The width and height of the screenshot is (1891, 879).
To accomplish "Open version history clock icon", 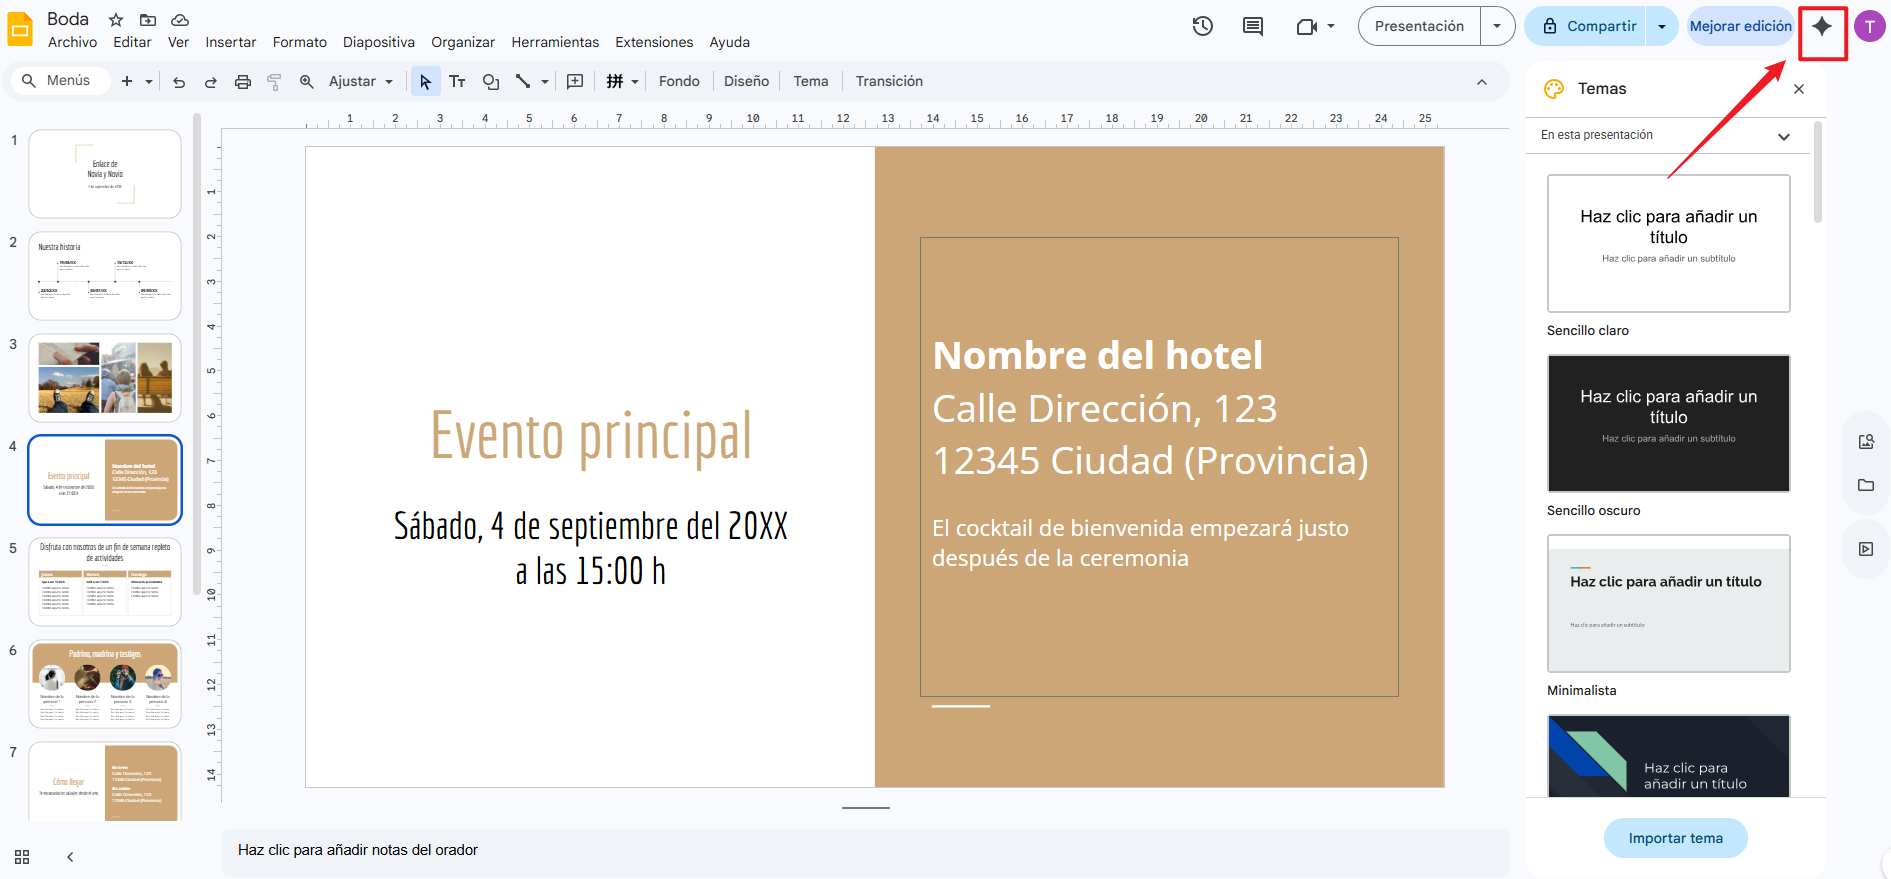I will pyautogui.click(x=1203, y=26).
